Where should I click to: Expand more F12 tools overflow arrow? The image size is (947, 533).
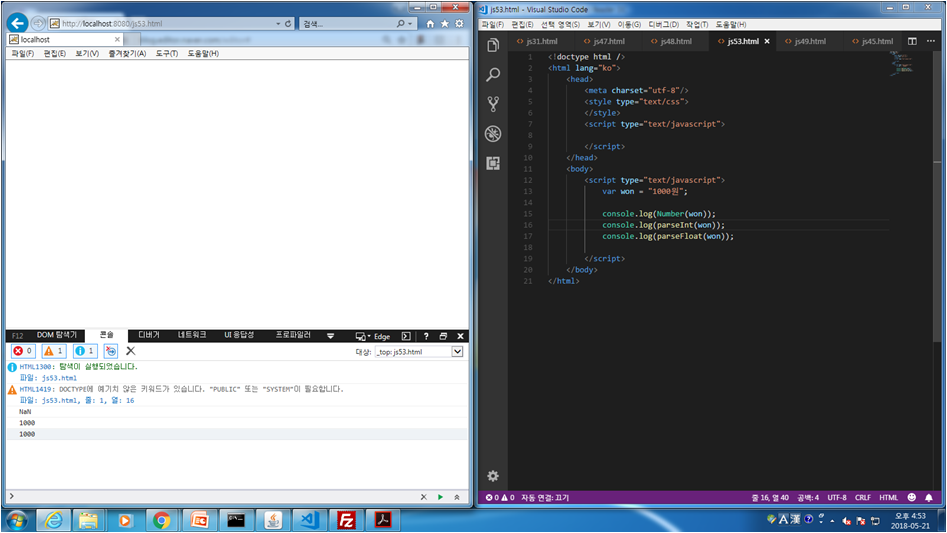330,336
